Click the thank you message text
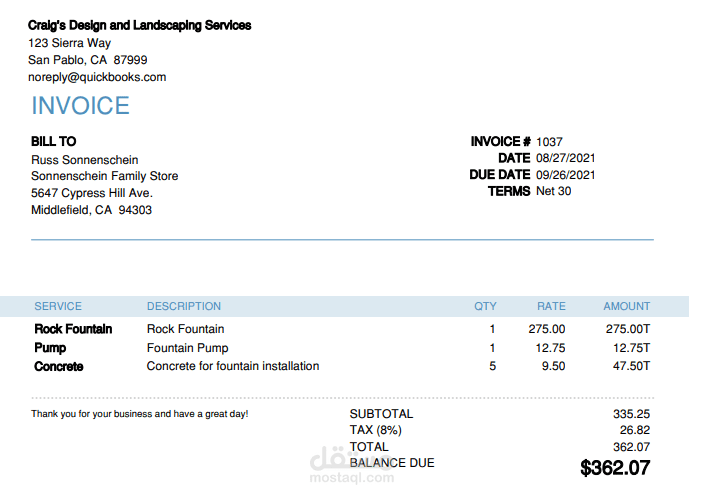The height and width of the screenshot is (495, 704). (140, 413)
